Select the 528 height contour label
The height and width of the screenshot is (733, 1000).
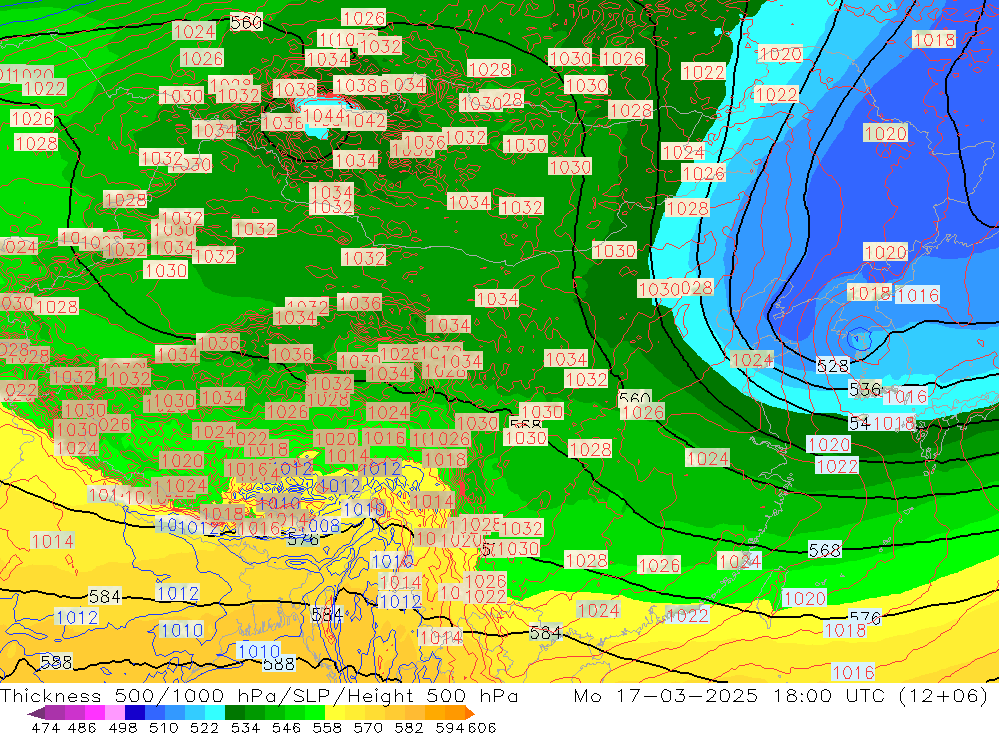(x=833, y=366)
